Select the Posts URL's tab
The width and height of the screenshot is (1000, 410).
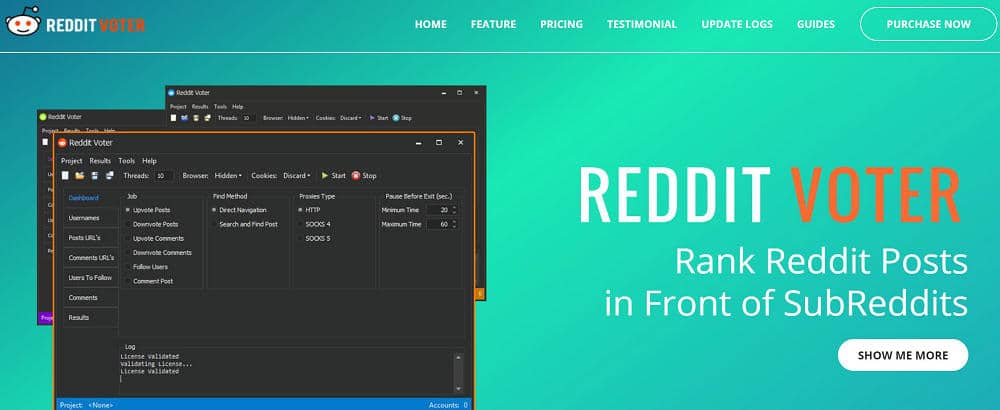[x=91, y=238]
